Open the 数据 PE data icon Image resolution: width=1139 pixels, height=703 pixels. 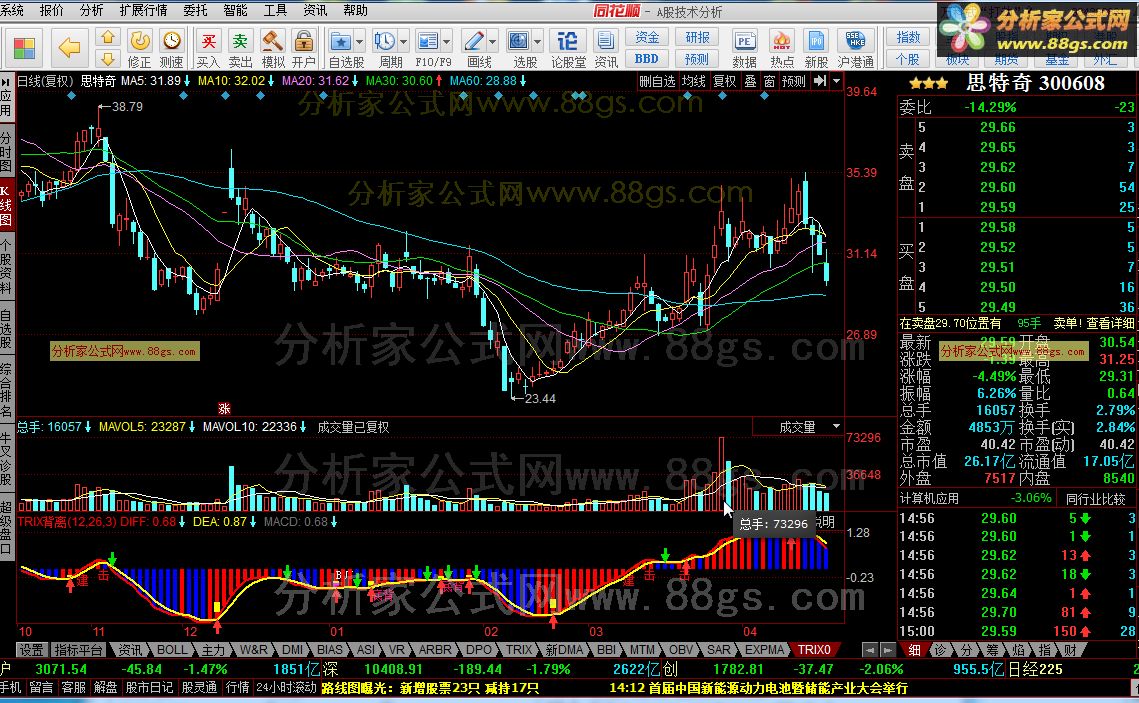tap(745, 48)
